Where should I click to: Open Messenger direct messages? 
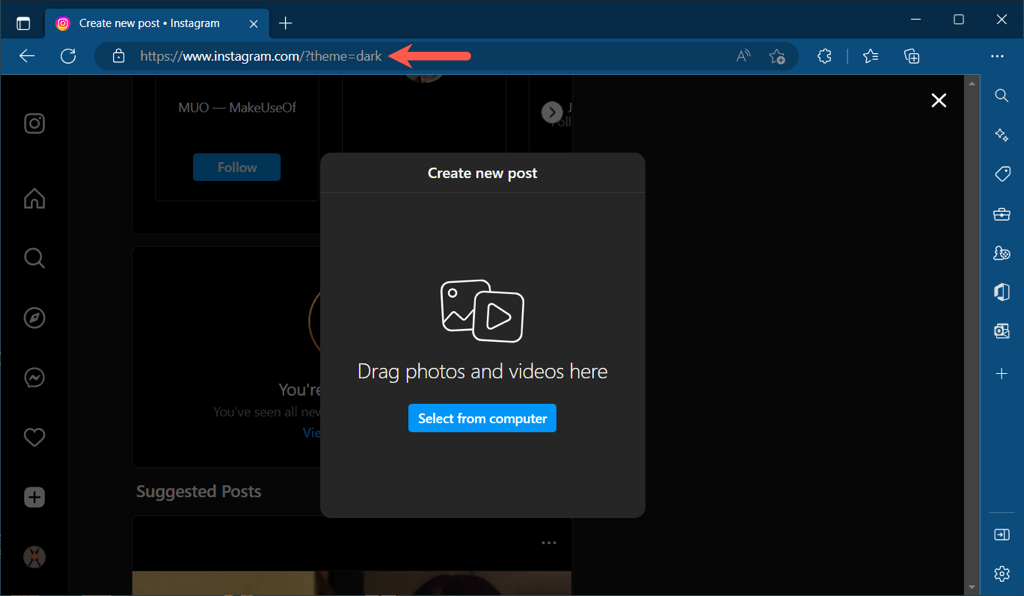34,378
